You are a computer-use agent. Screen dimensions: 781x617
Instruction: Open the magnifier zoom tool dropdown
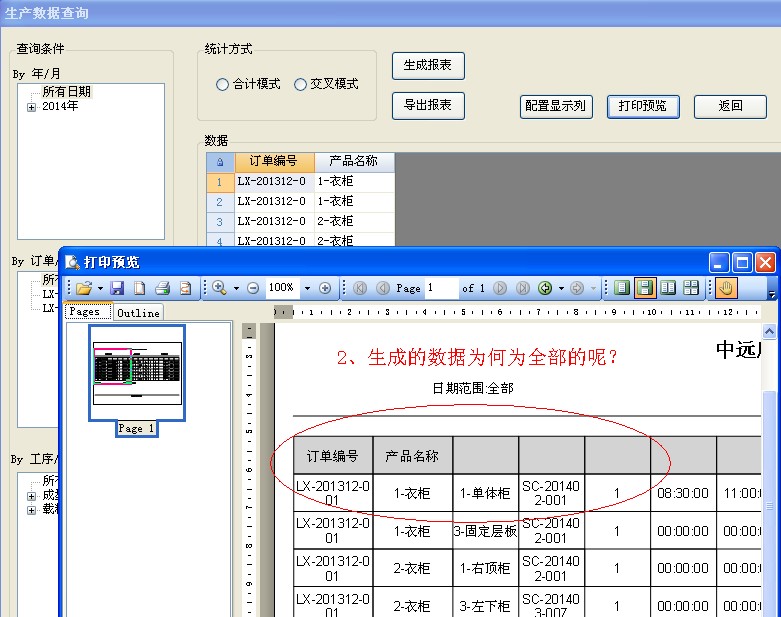tap(237, 288)
